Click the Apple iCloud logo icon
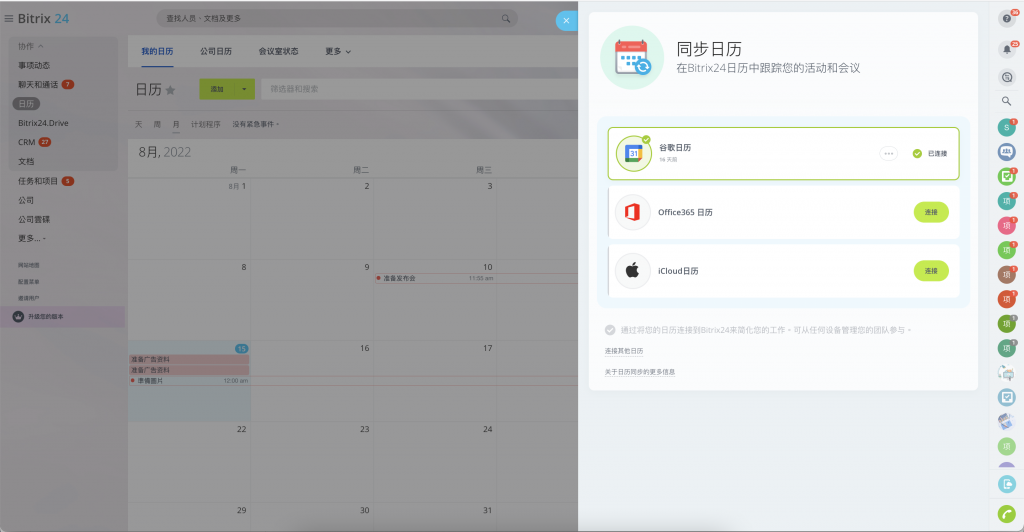Image resolution: width=1024 pixels, height=532 pixels. (632, 271)
